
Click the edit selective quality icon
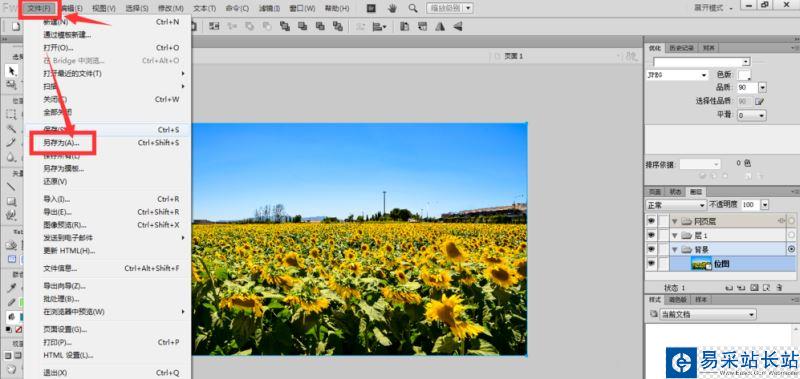click(x=759, y=102)
